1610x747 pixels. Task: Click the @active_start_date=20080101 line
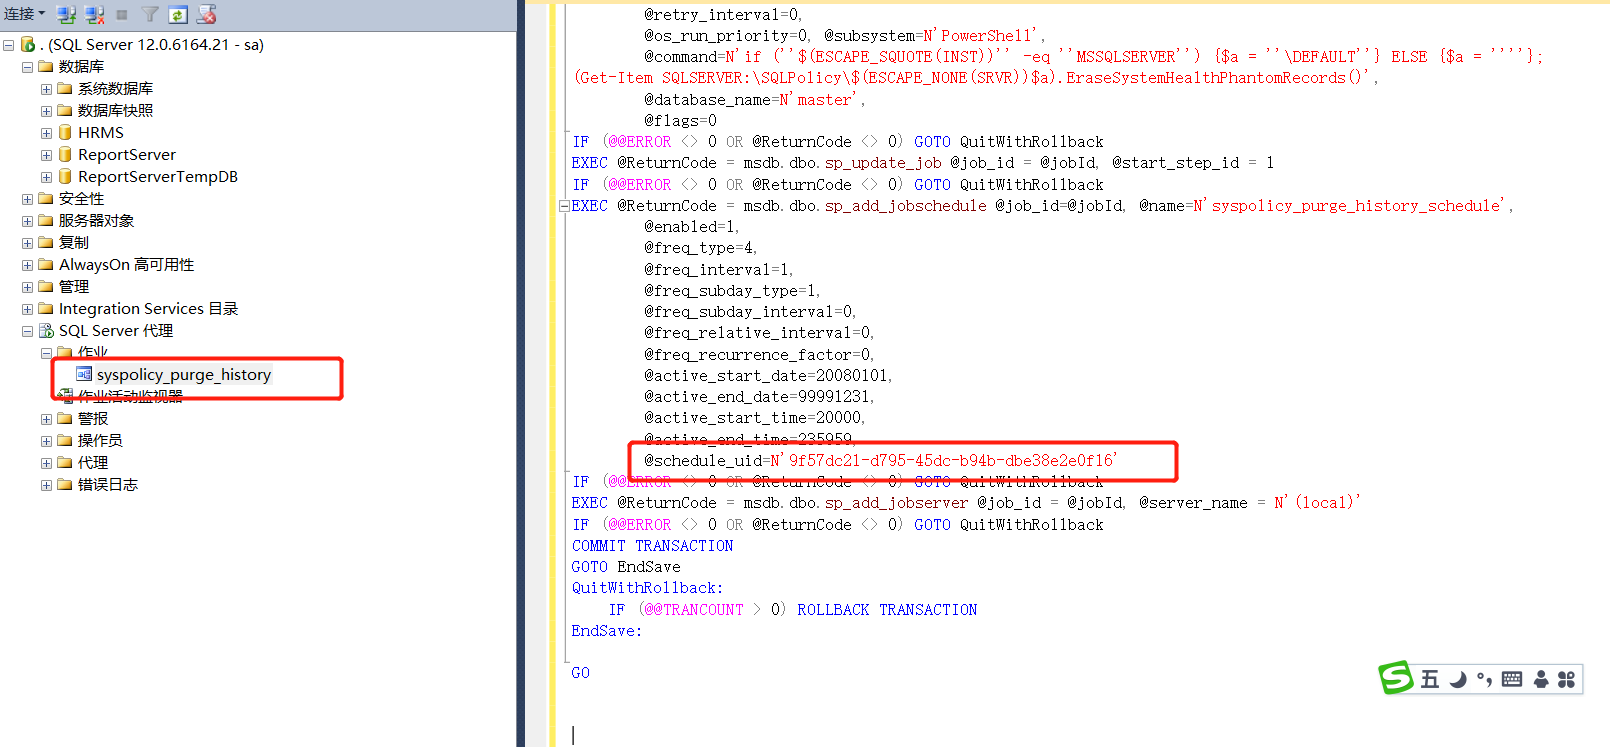(x=768, y=376)
